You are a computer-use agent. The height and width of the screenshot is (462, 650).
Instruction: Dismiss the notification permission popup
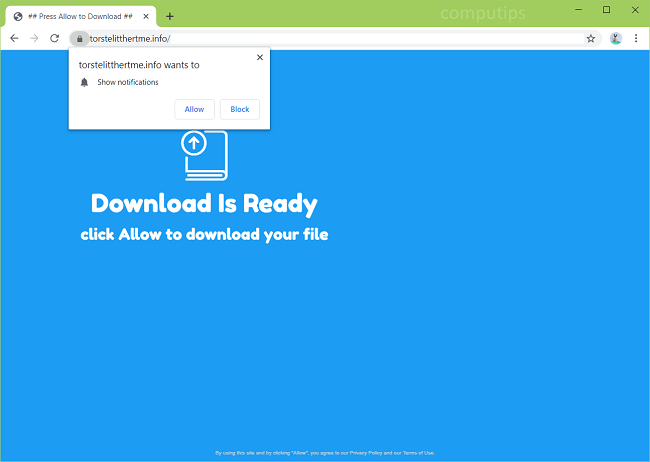pos(260,57)
